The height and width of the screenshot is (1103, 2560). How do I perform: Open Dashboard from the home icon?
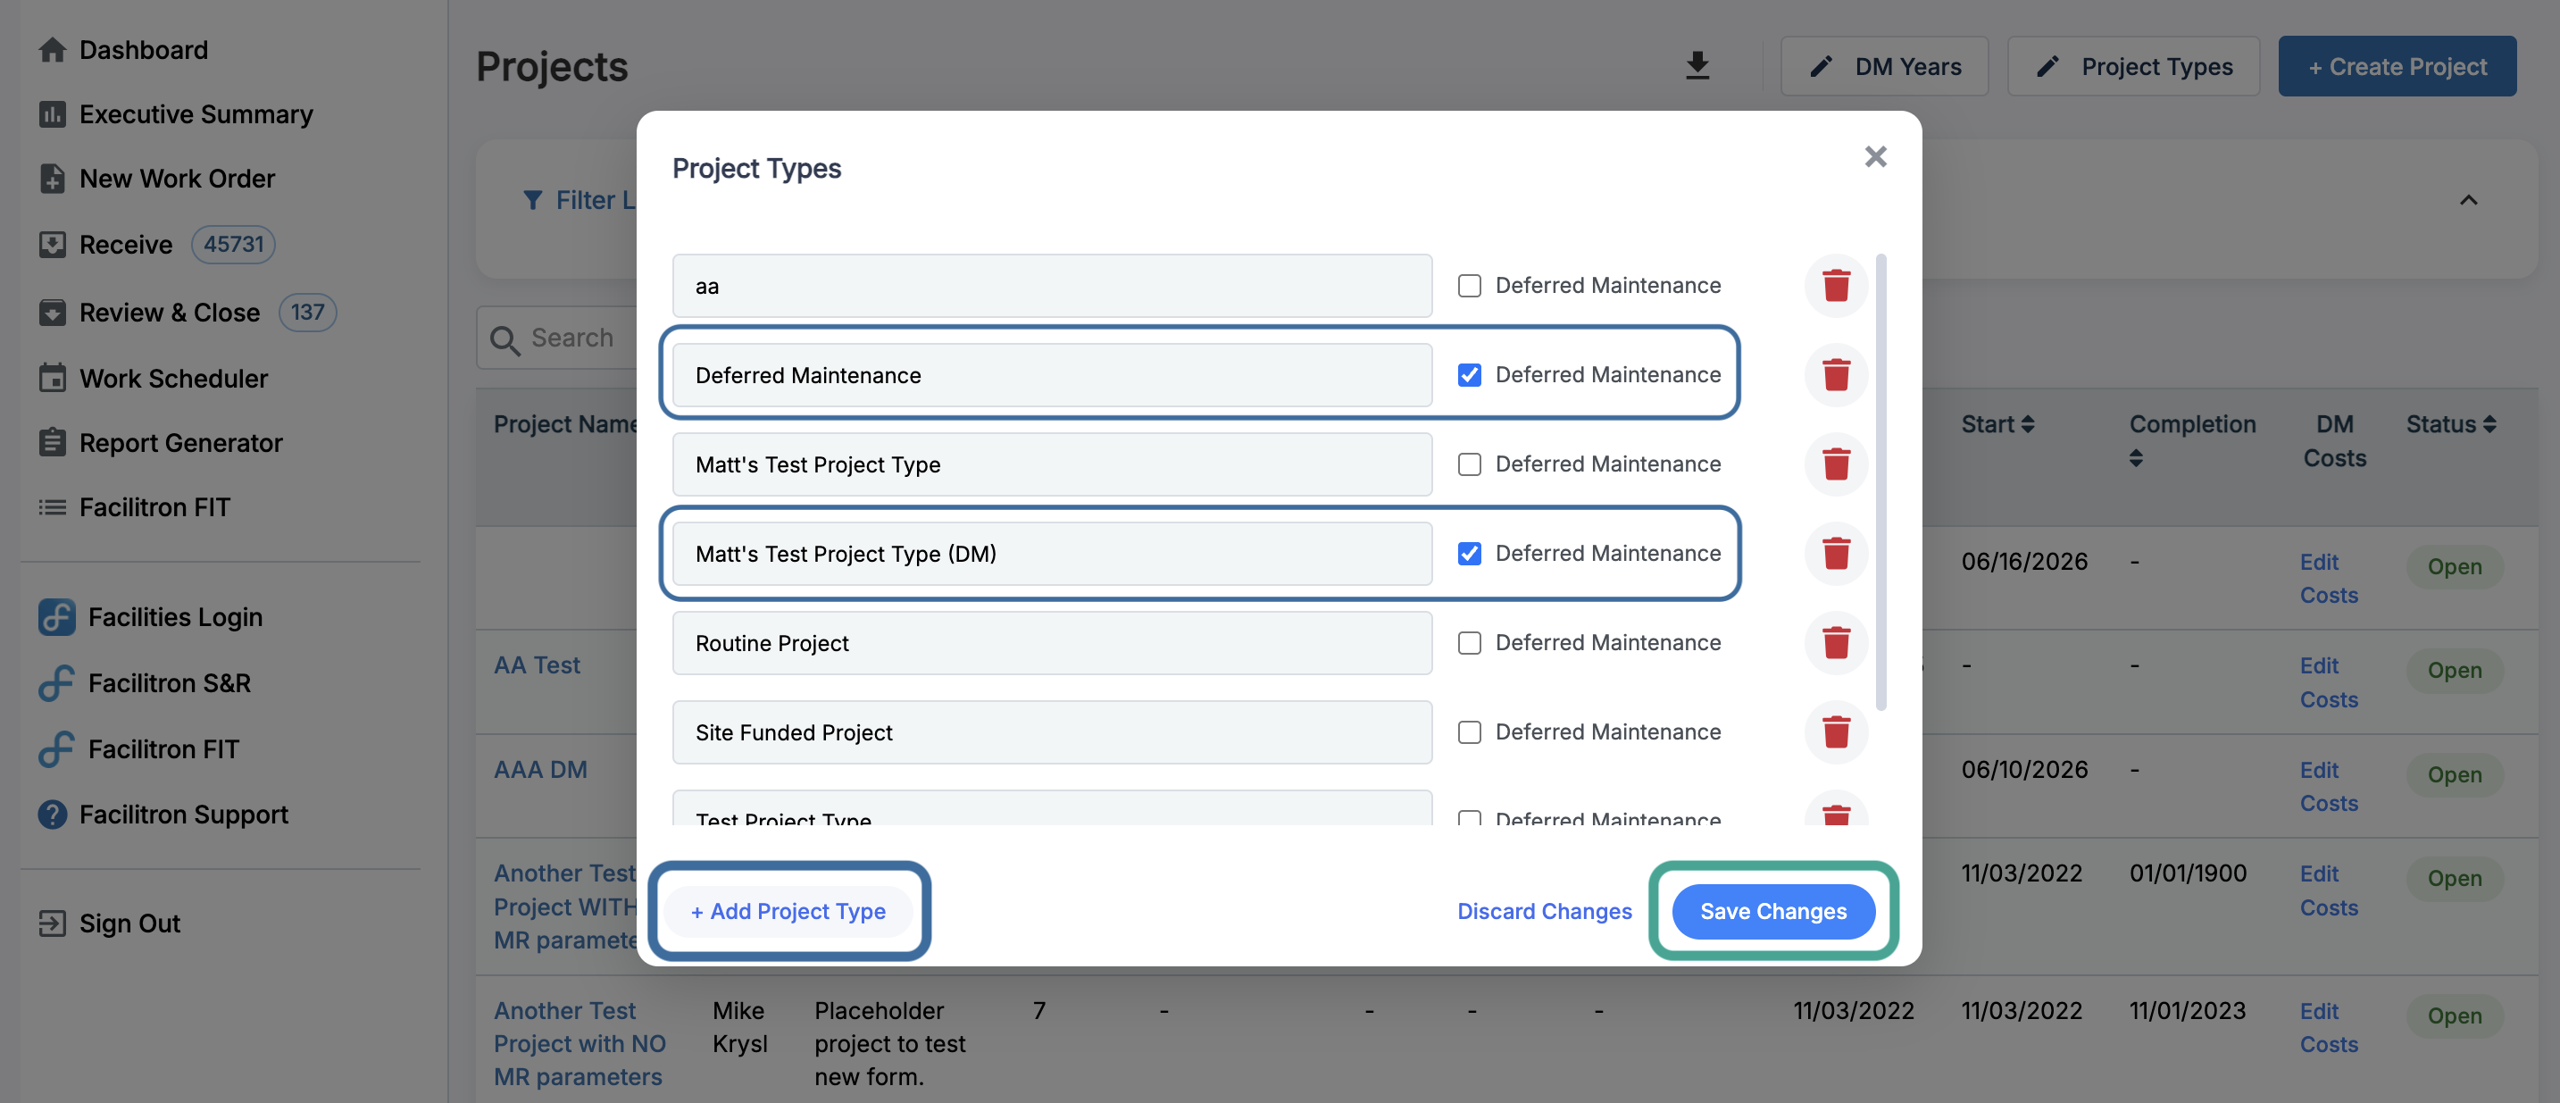pyautogui.click(x=52, y=49)
